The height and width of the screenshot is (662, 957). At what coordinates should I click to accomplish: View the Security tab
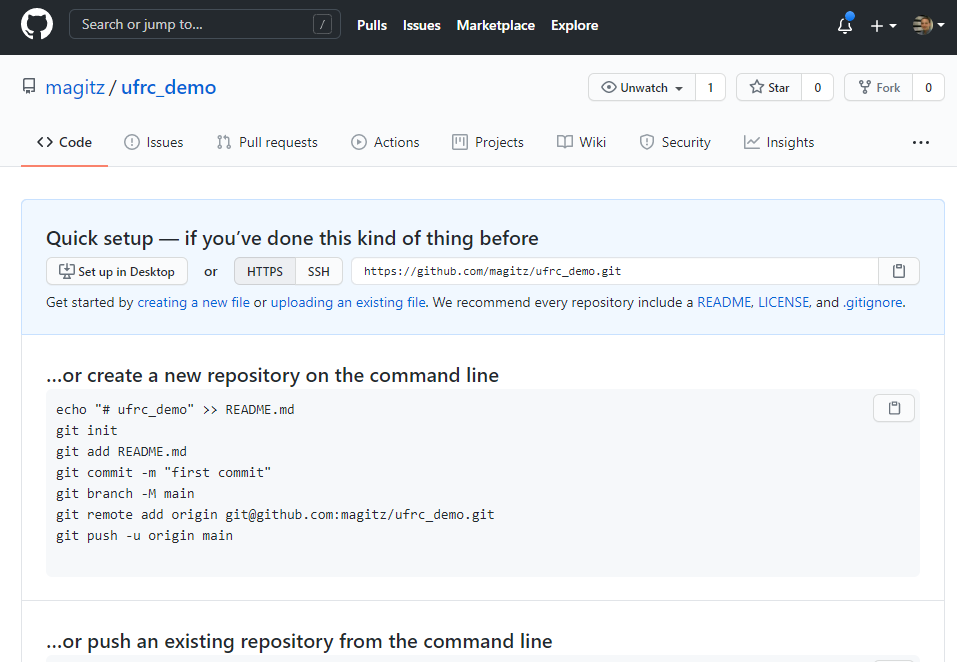click(x=675, y=142)
